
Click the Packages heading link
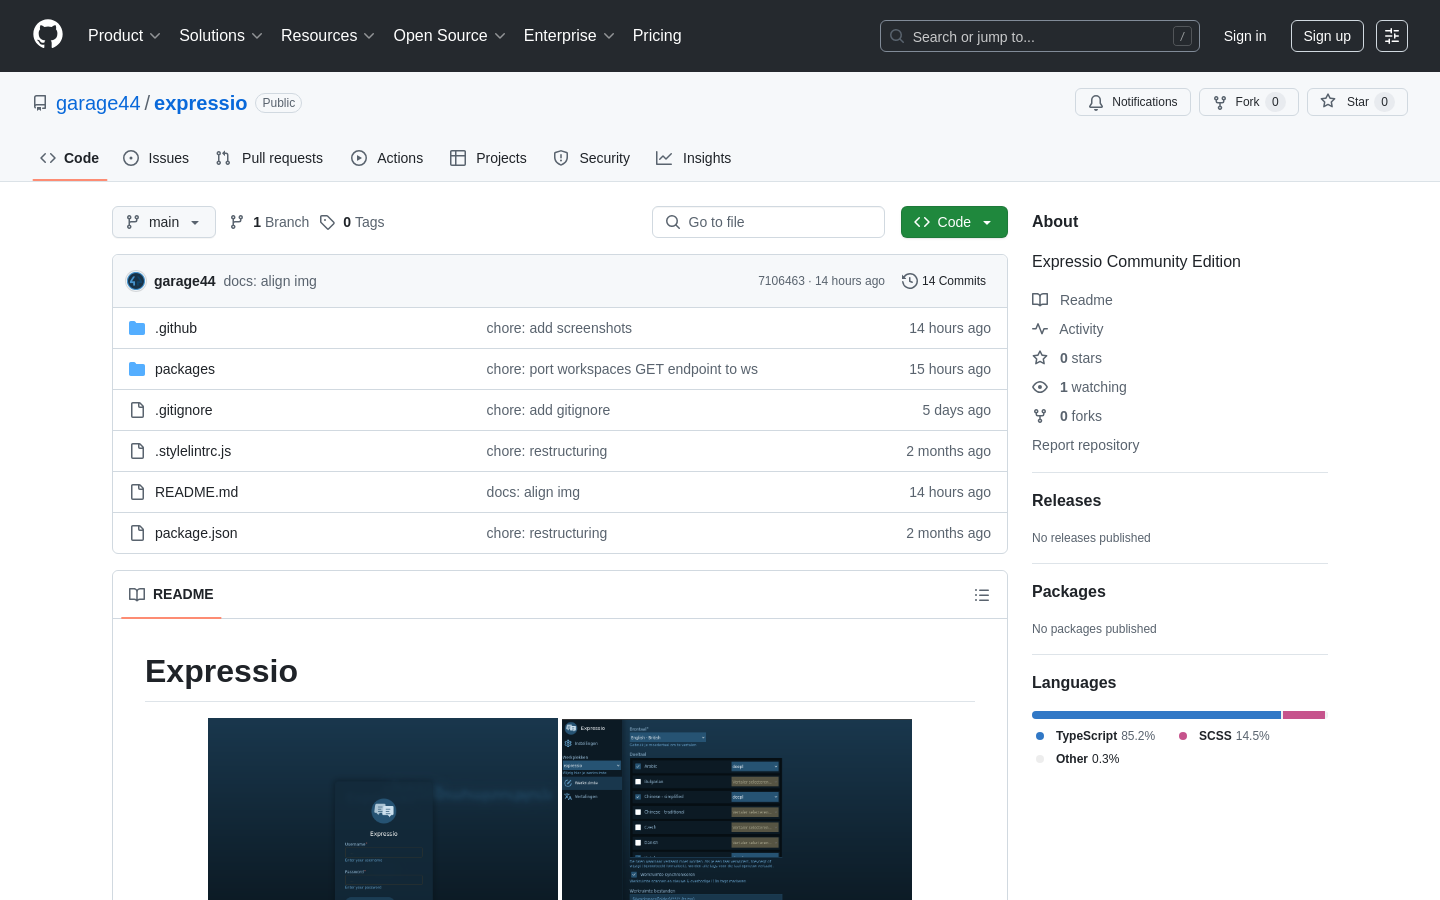1069,592
